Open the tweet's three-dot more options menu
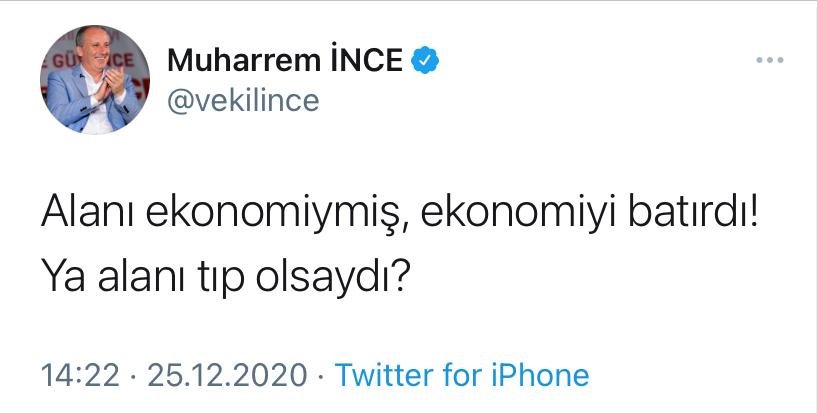Image resolution: width=817 pixels, height=413 pixels. coord(769,61)
